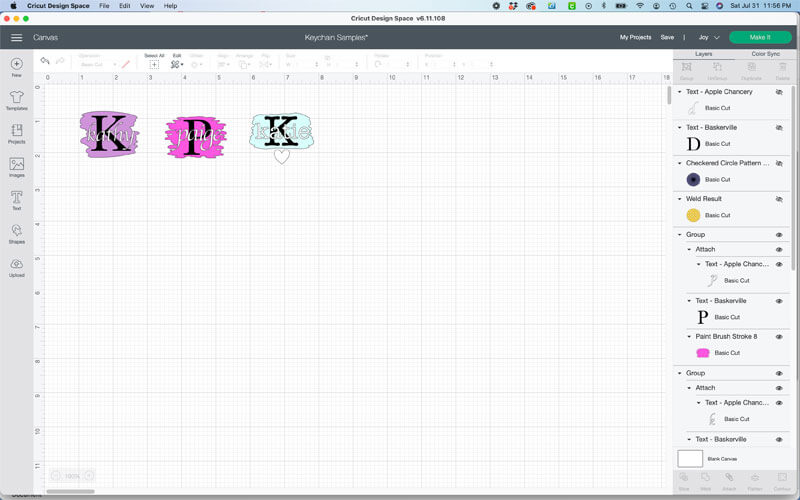Hide the second Group layer
This screenshot has height=500, width=800.
[x=779, y=374]
